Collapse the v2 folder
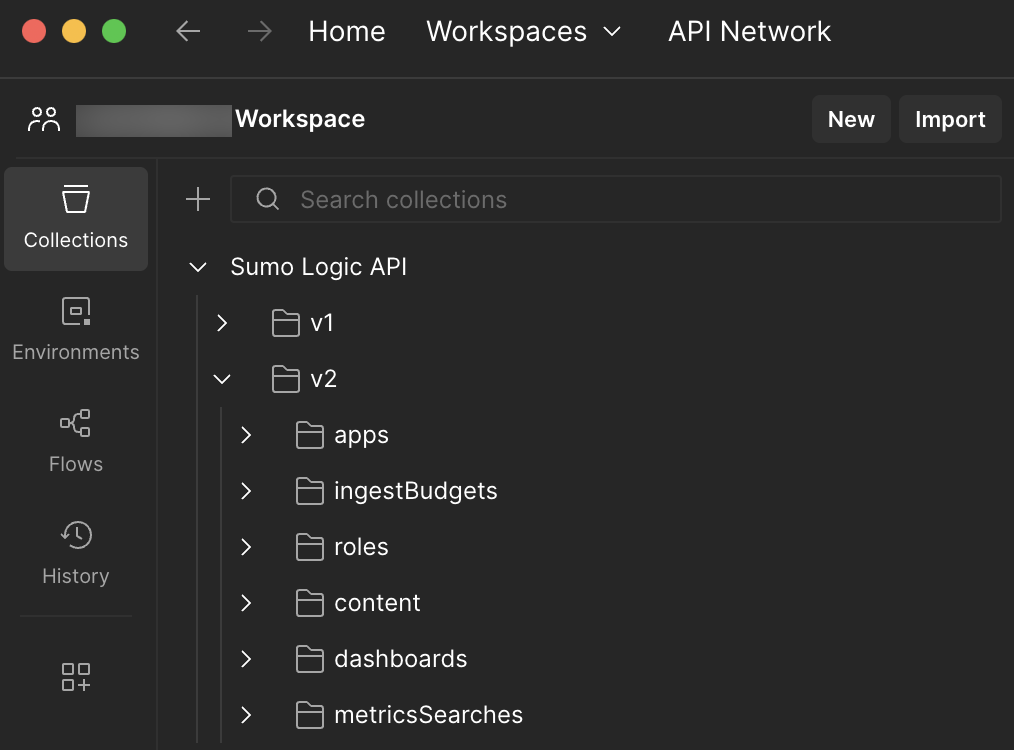The width and height of the screenshot is (1014, 750). point(221,378)
